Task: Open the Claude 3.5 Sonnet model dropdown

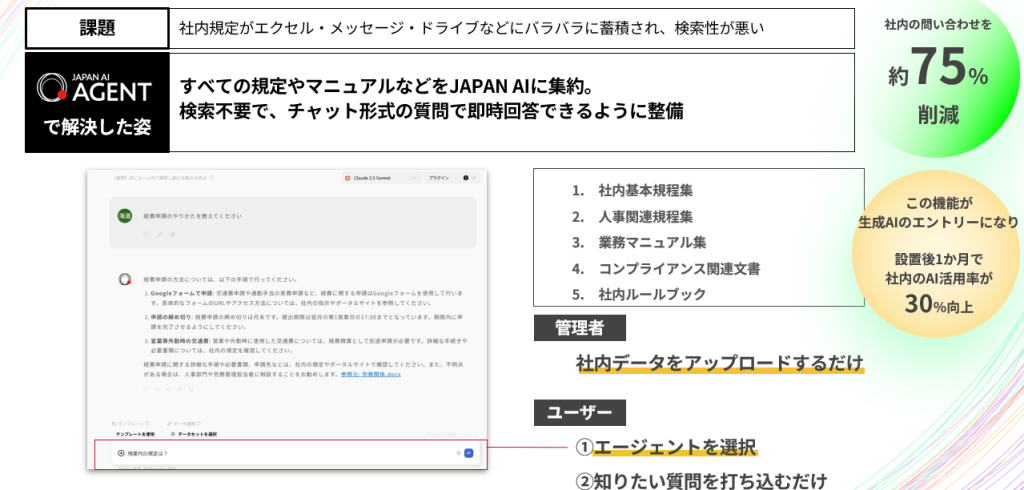Action: 381,178
